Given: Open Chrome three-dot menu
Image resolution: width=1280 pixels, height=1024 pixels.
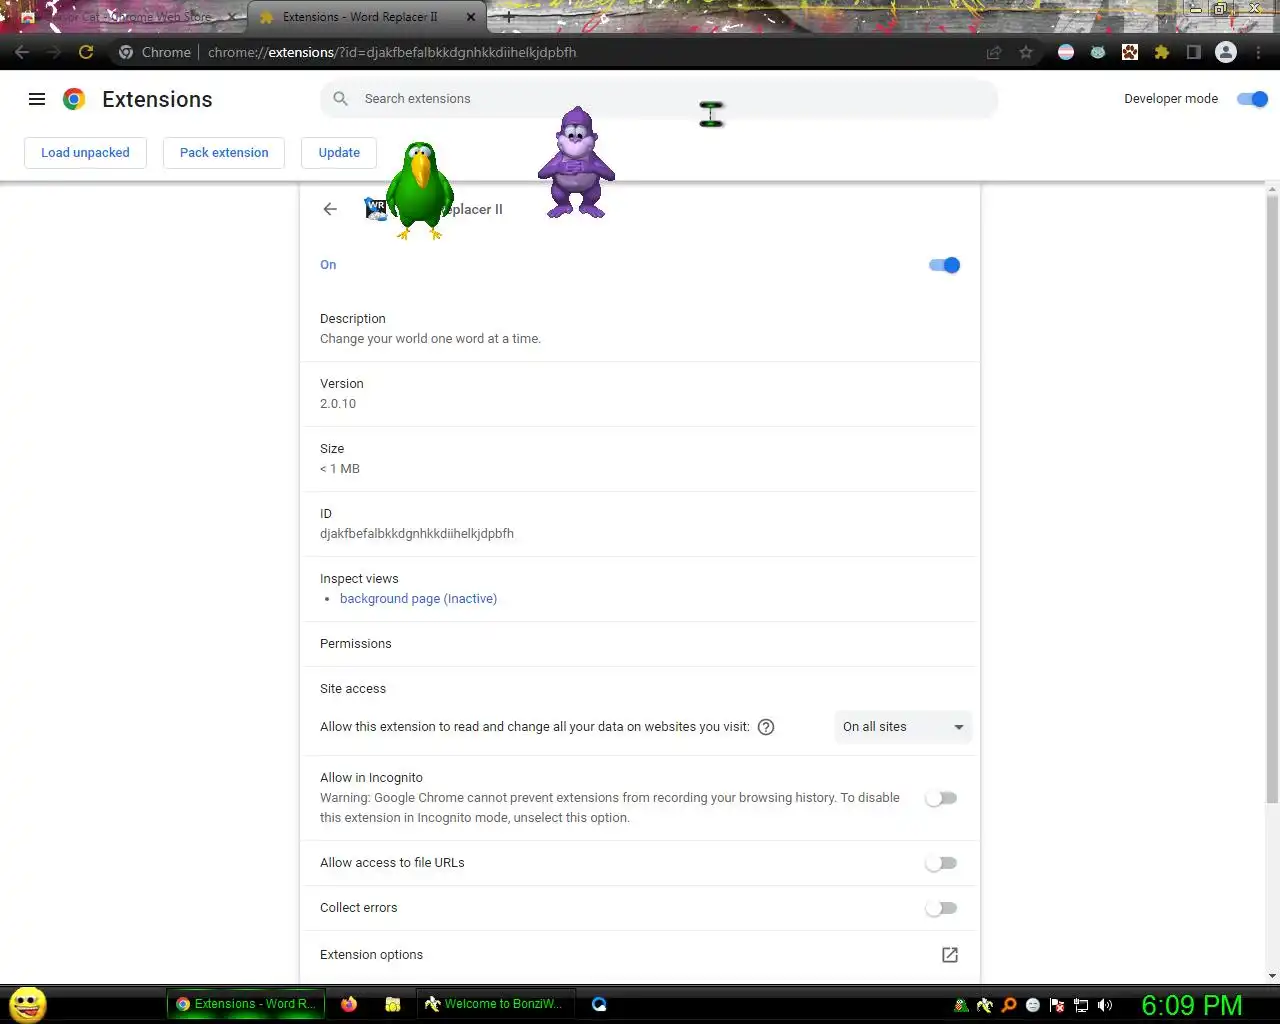Looking at the screenshot, I should coord(1258,52).
